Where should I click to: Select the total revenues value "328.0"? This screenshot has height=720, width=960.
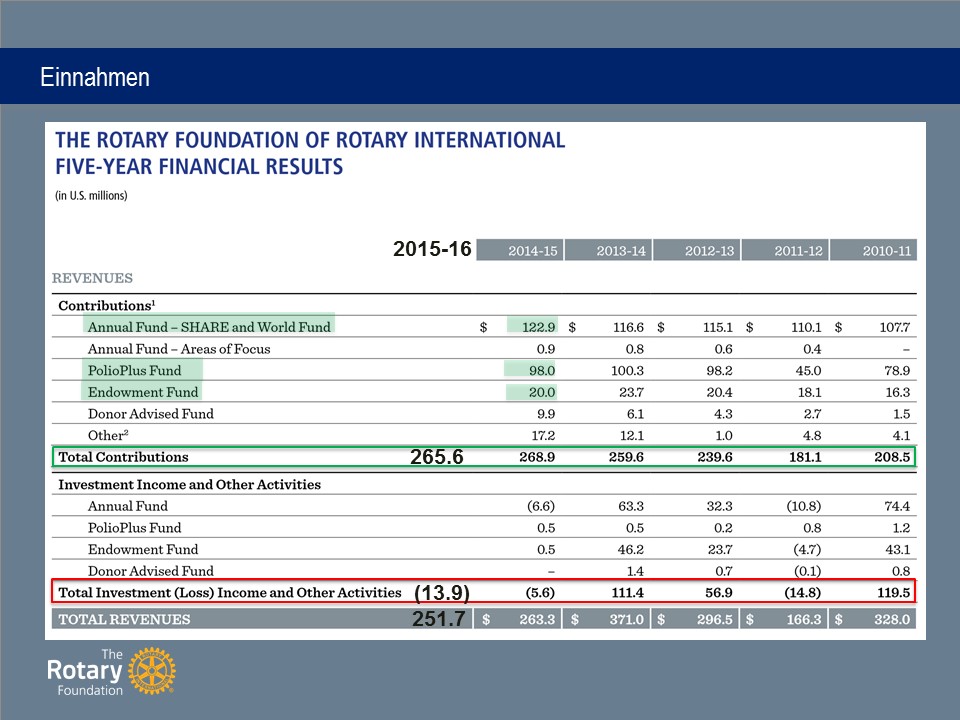coord(892,619)
